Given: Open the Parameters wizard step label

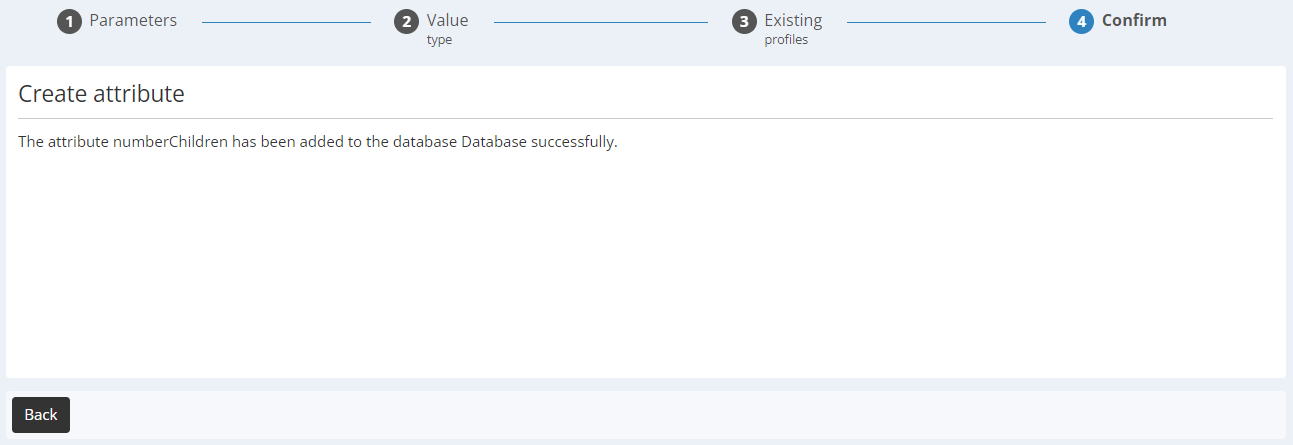Looking at the screenshot, I should [133, 20].
